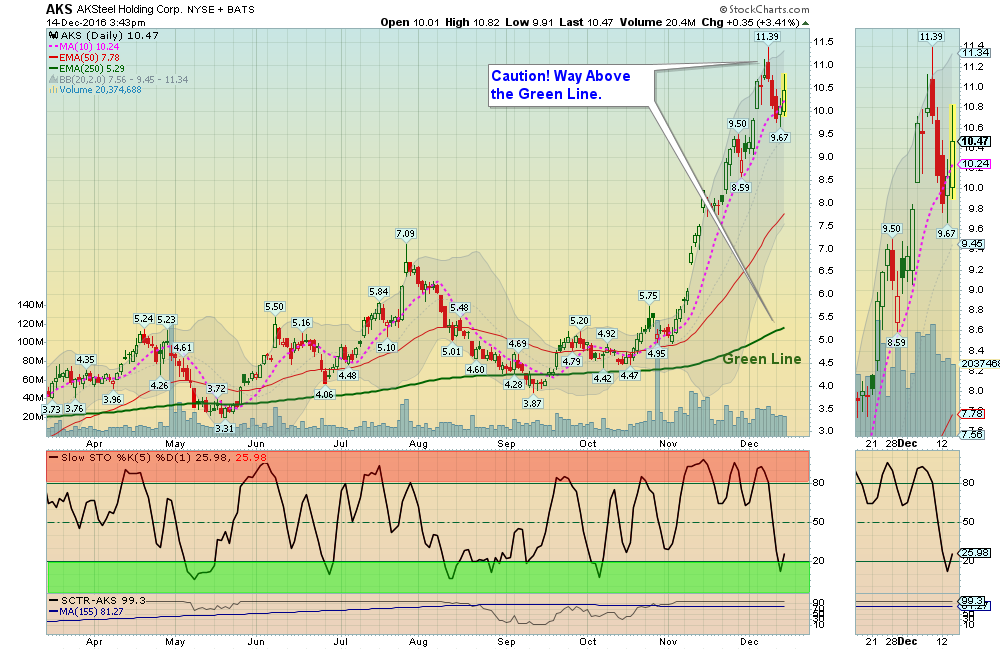The height and width of the screenshot is (650, 1000).
Task: Select the EMA(50) 7.78 legend entry
Action: [x=84, y=57]
